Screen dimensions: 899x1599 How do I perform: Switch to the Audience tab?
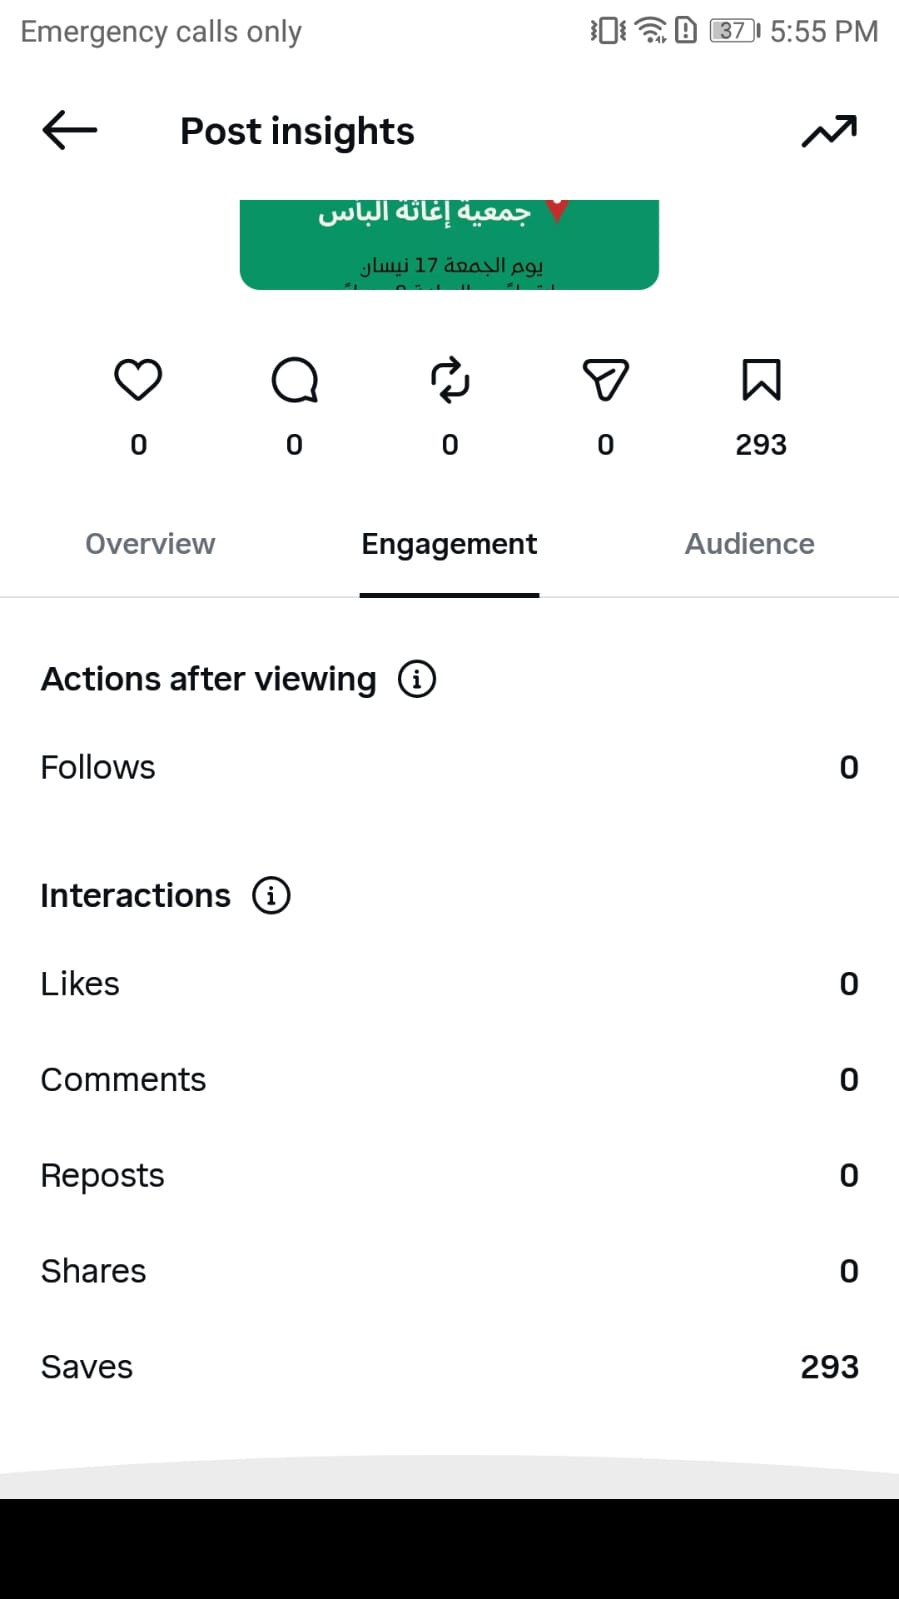pos(749,544)
